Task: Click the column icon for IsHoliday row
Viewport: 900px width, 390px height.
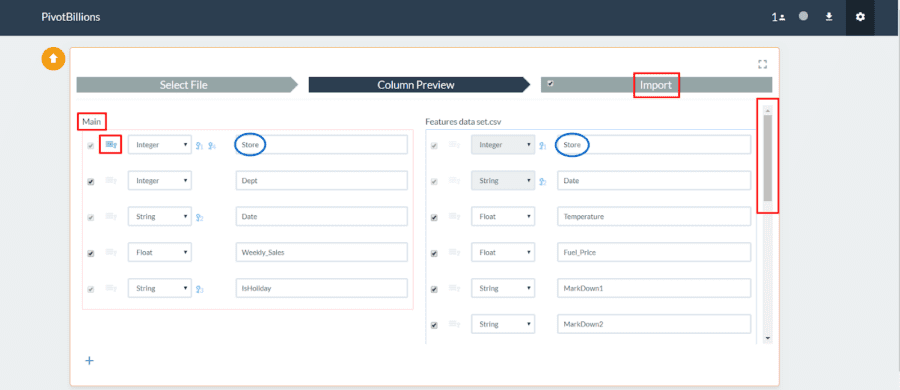Action: point(111,289)
